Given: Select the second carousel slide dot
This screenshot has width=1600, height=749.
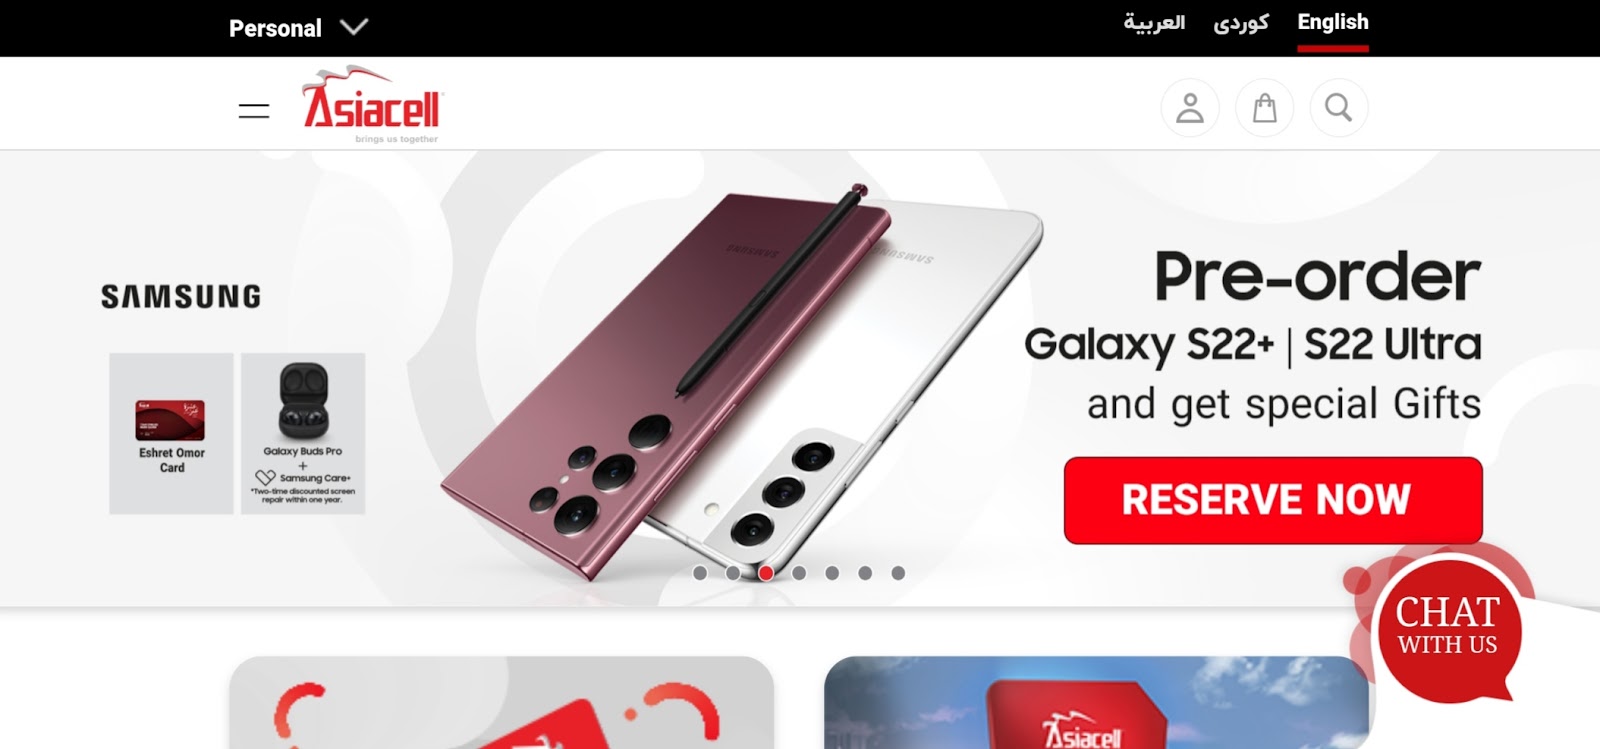Looking at the screenshot, I should pyautogui.click(x=733, y=573).
